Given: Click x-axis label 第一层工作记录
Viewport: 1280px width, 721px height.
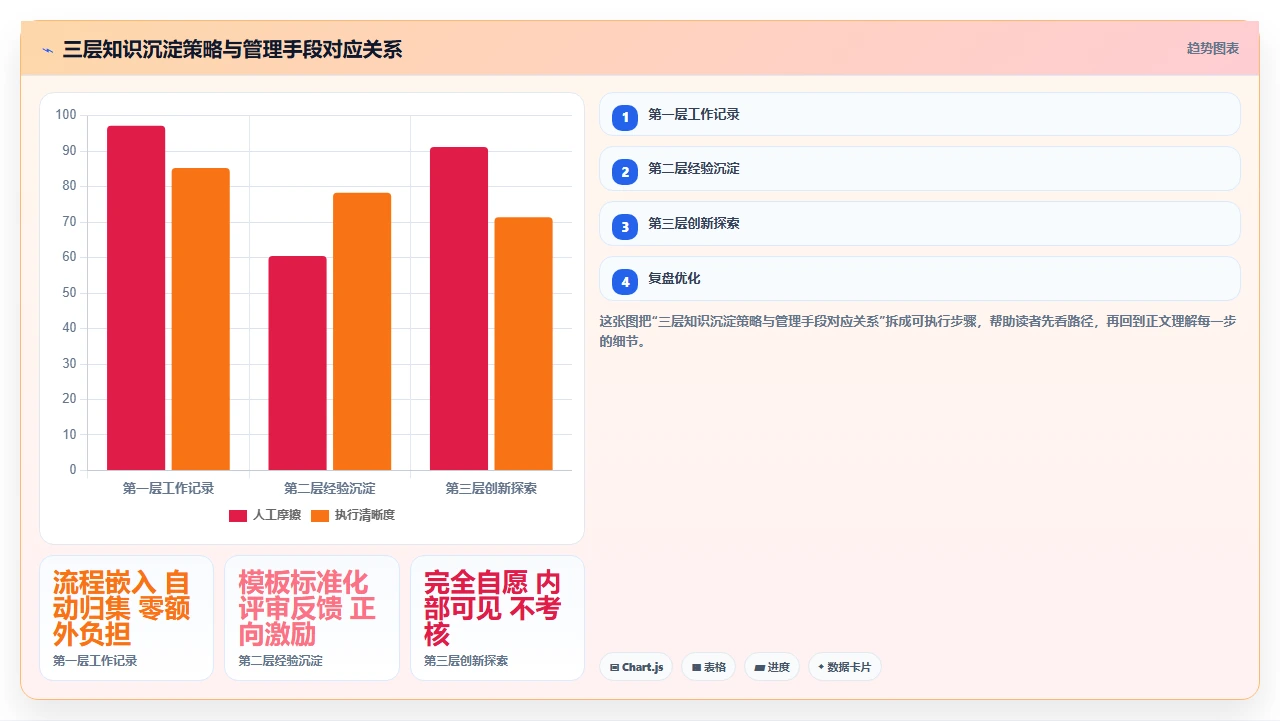Looking at the screenshot, I should [169, 489].
